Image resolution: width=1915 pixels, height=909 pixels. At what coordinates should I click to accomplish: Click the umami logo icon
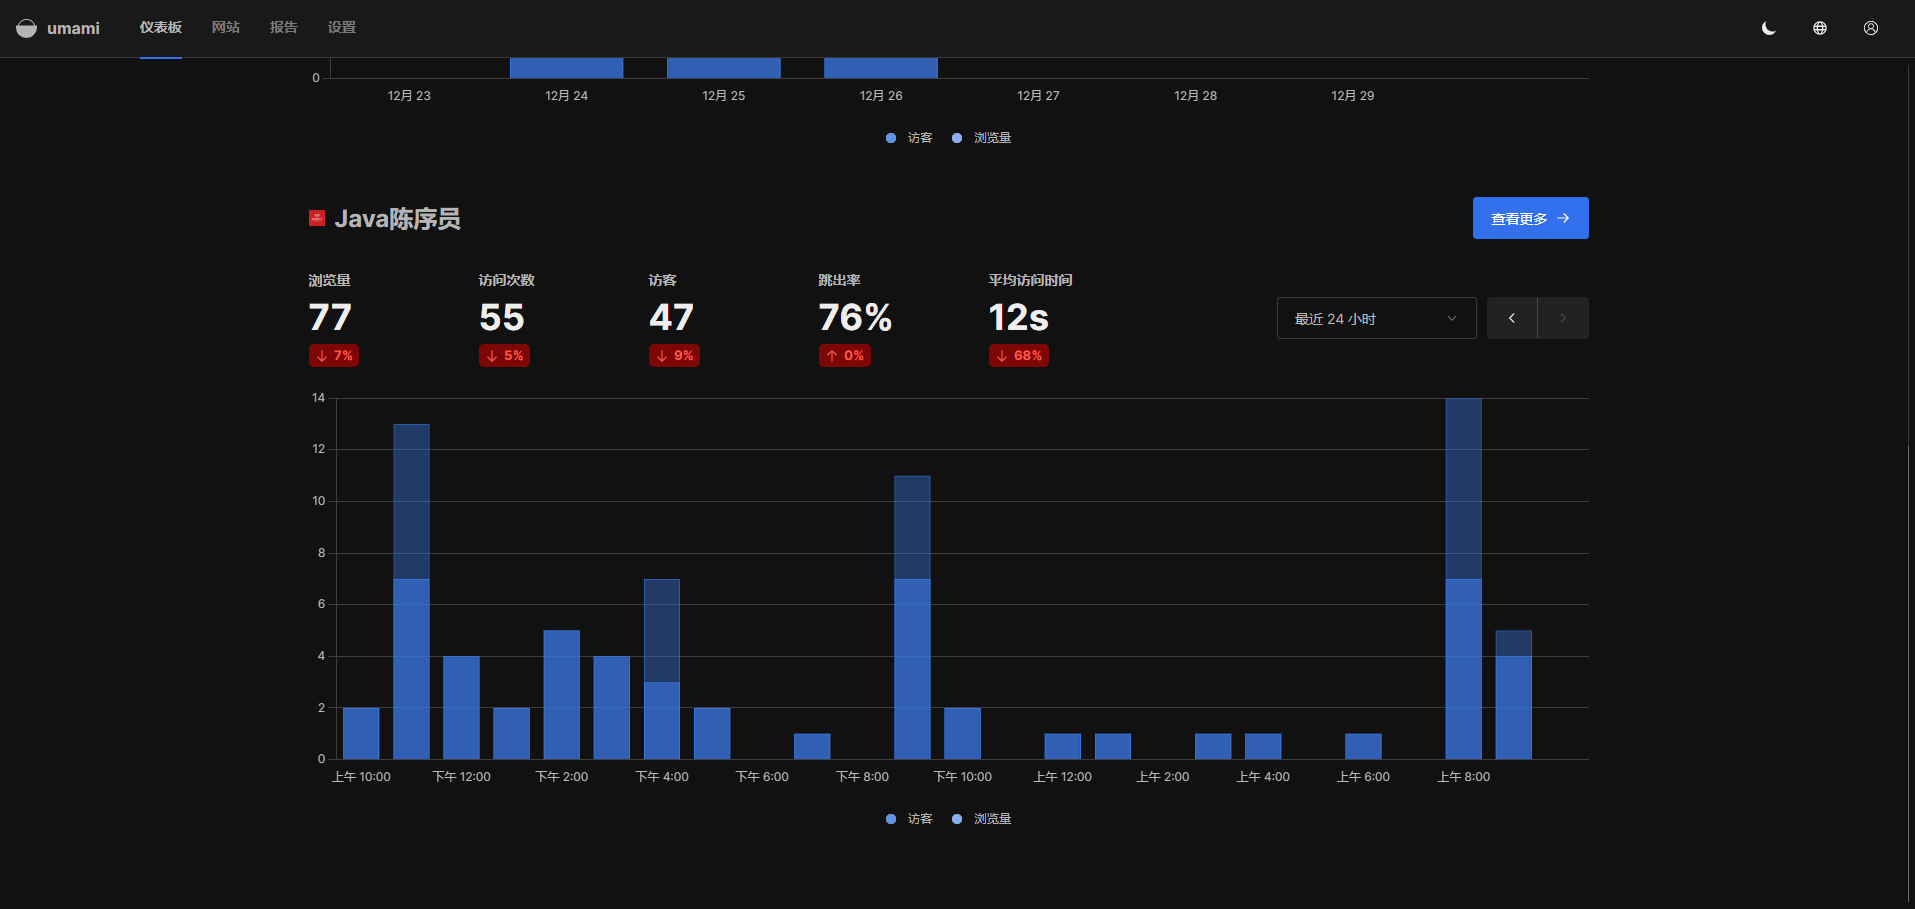point(27,28)
